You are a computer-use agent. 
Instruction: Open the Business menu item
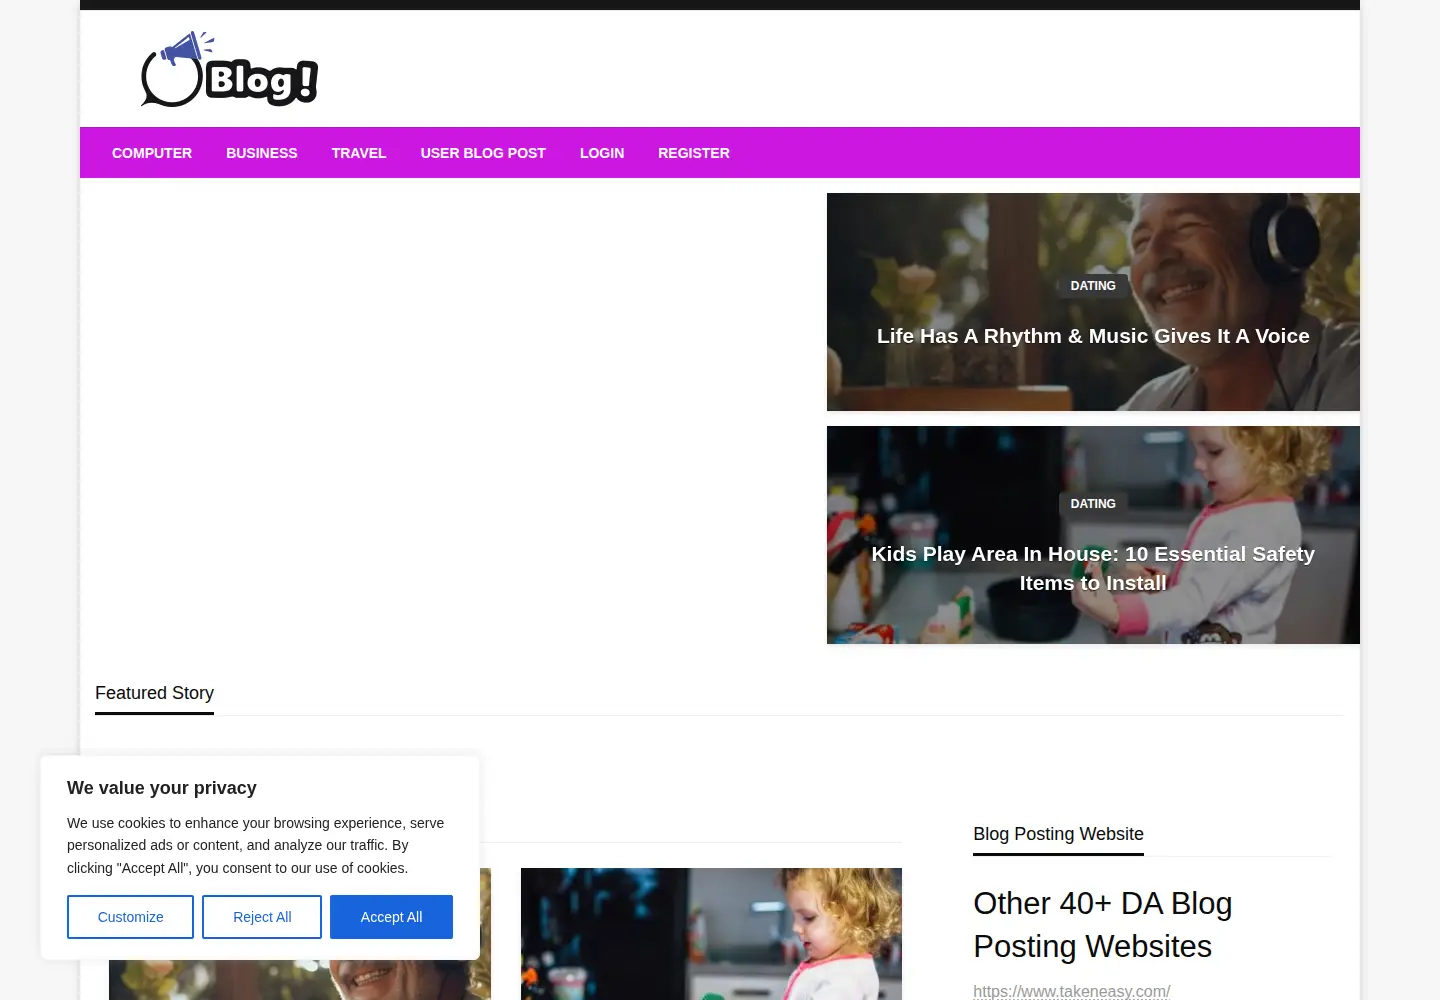coord(262,153)
